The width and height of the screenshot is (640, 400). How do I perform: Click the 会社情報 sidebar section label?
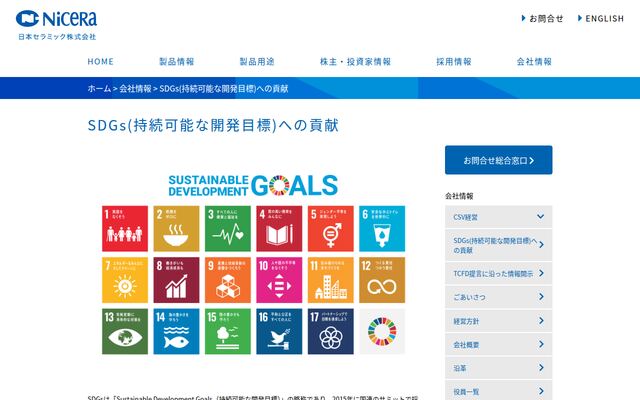(459, 196)
